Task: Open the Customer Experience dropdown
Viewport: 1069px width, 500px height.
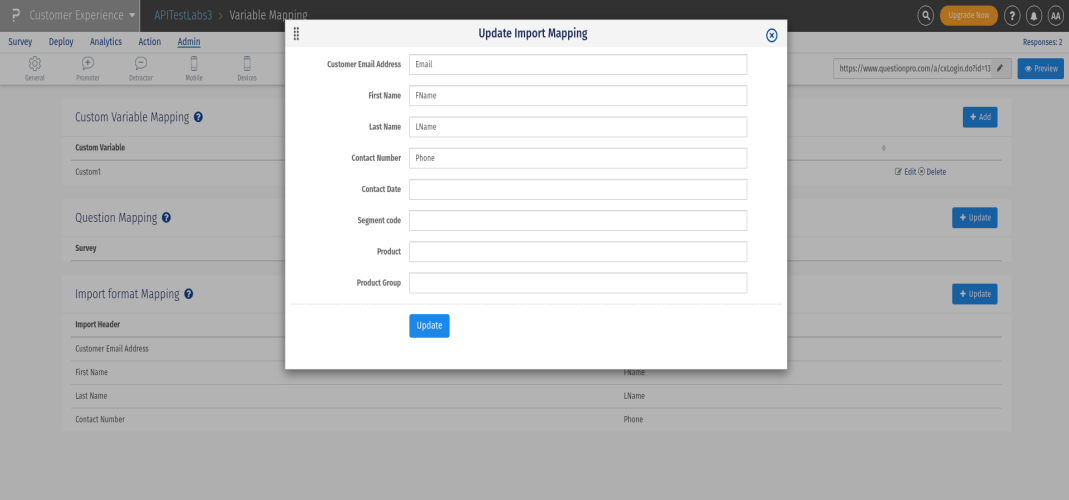Action: coord(82,15)
